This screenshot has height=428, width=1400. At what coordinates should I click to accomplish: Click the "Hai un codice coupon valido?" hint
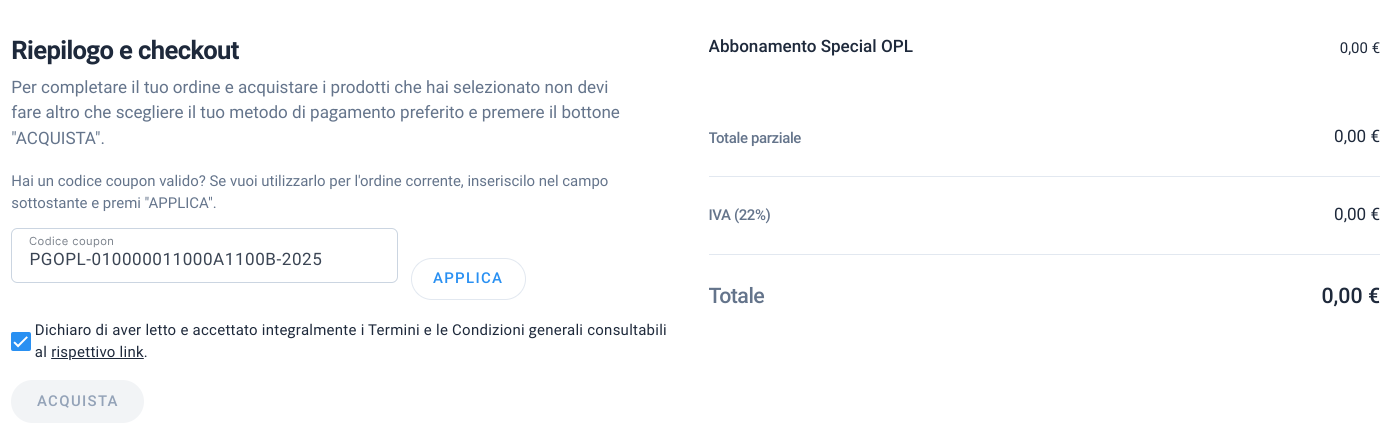310,192
